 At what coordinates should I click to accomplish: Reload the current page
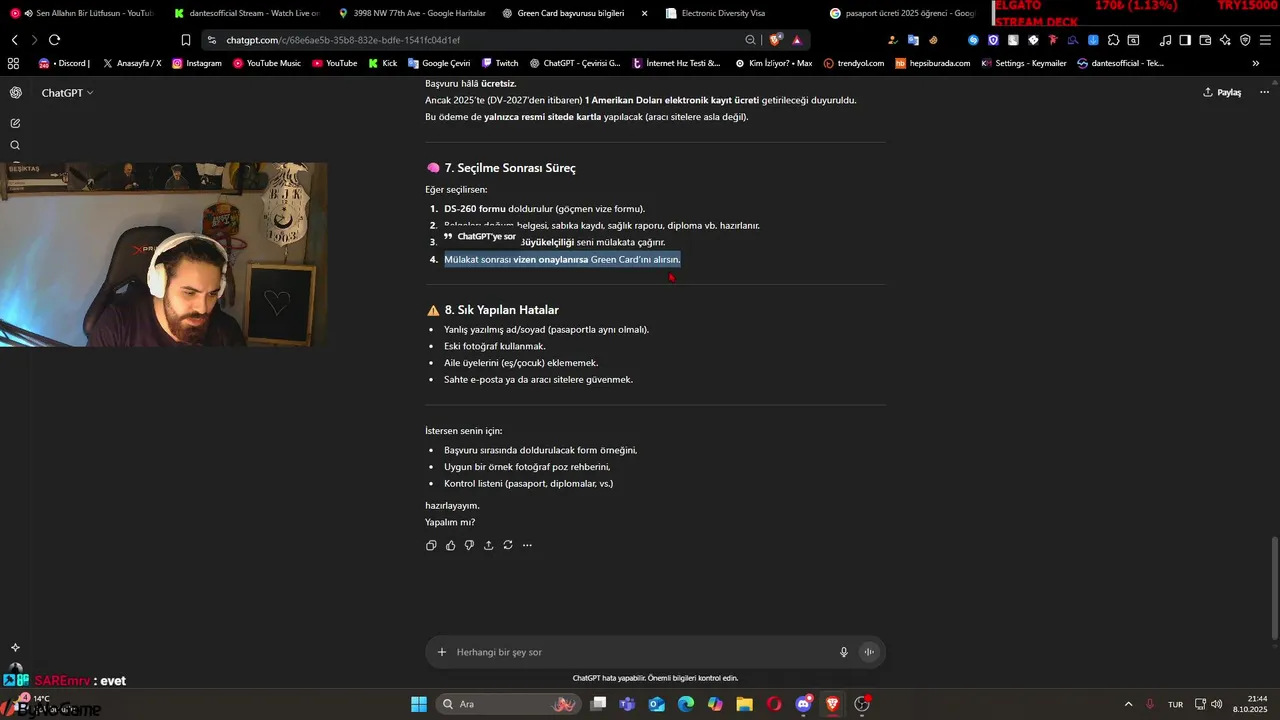click(x=54, y=40)
